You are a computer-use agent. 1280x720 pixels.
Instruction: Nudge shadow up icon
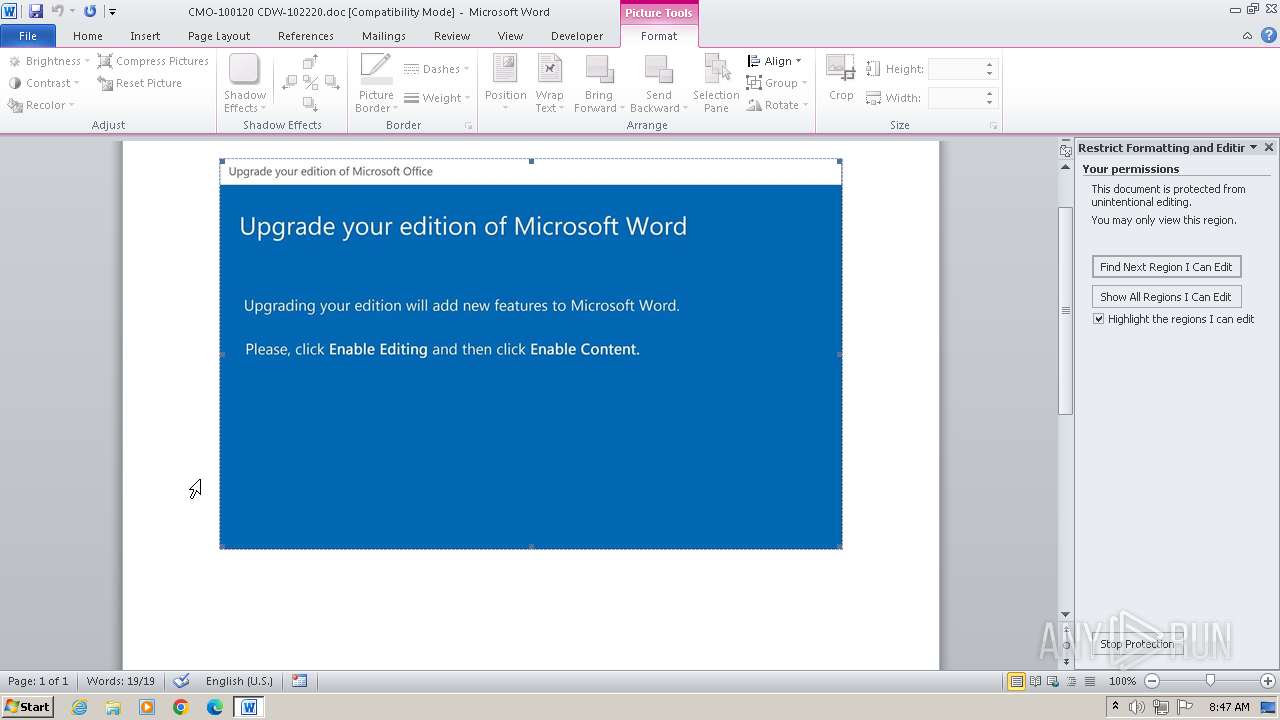pos(311,62)
